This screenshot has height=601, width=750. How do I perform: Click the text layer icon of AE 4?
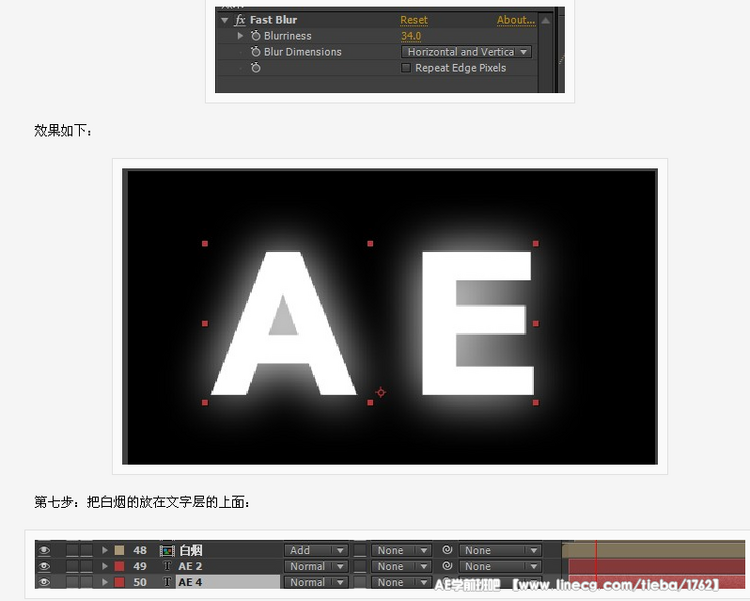(167, 582)
